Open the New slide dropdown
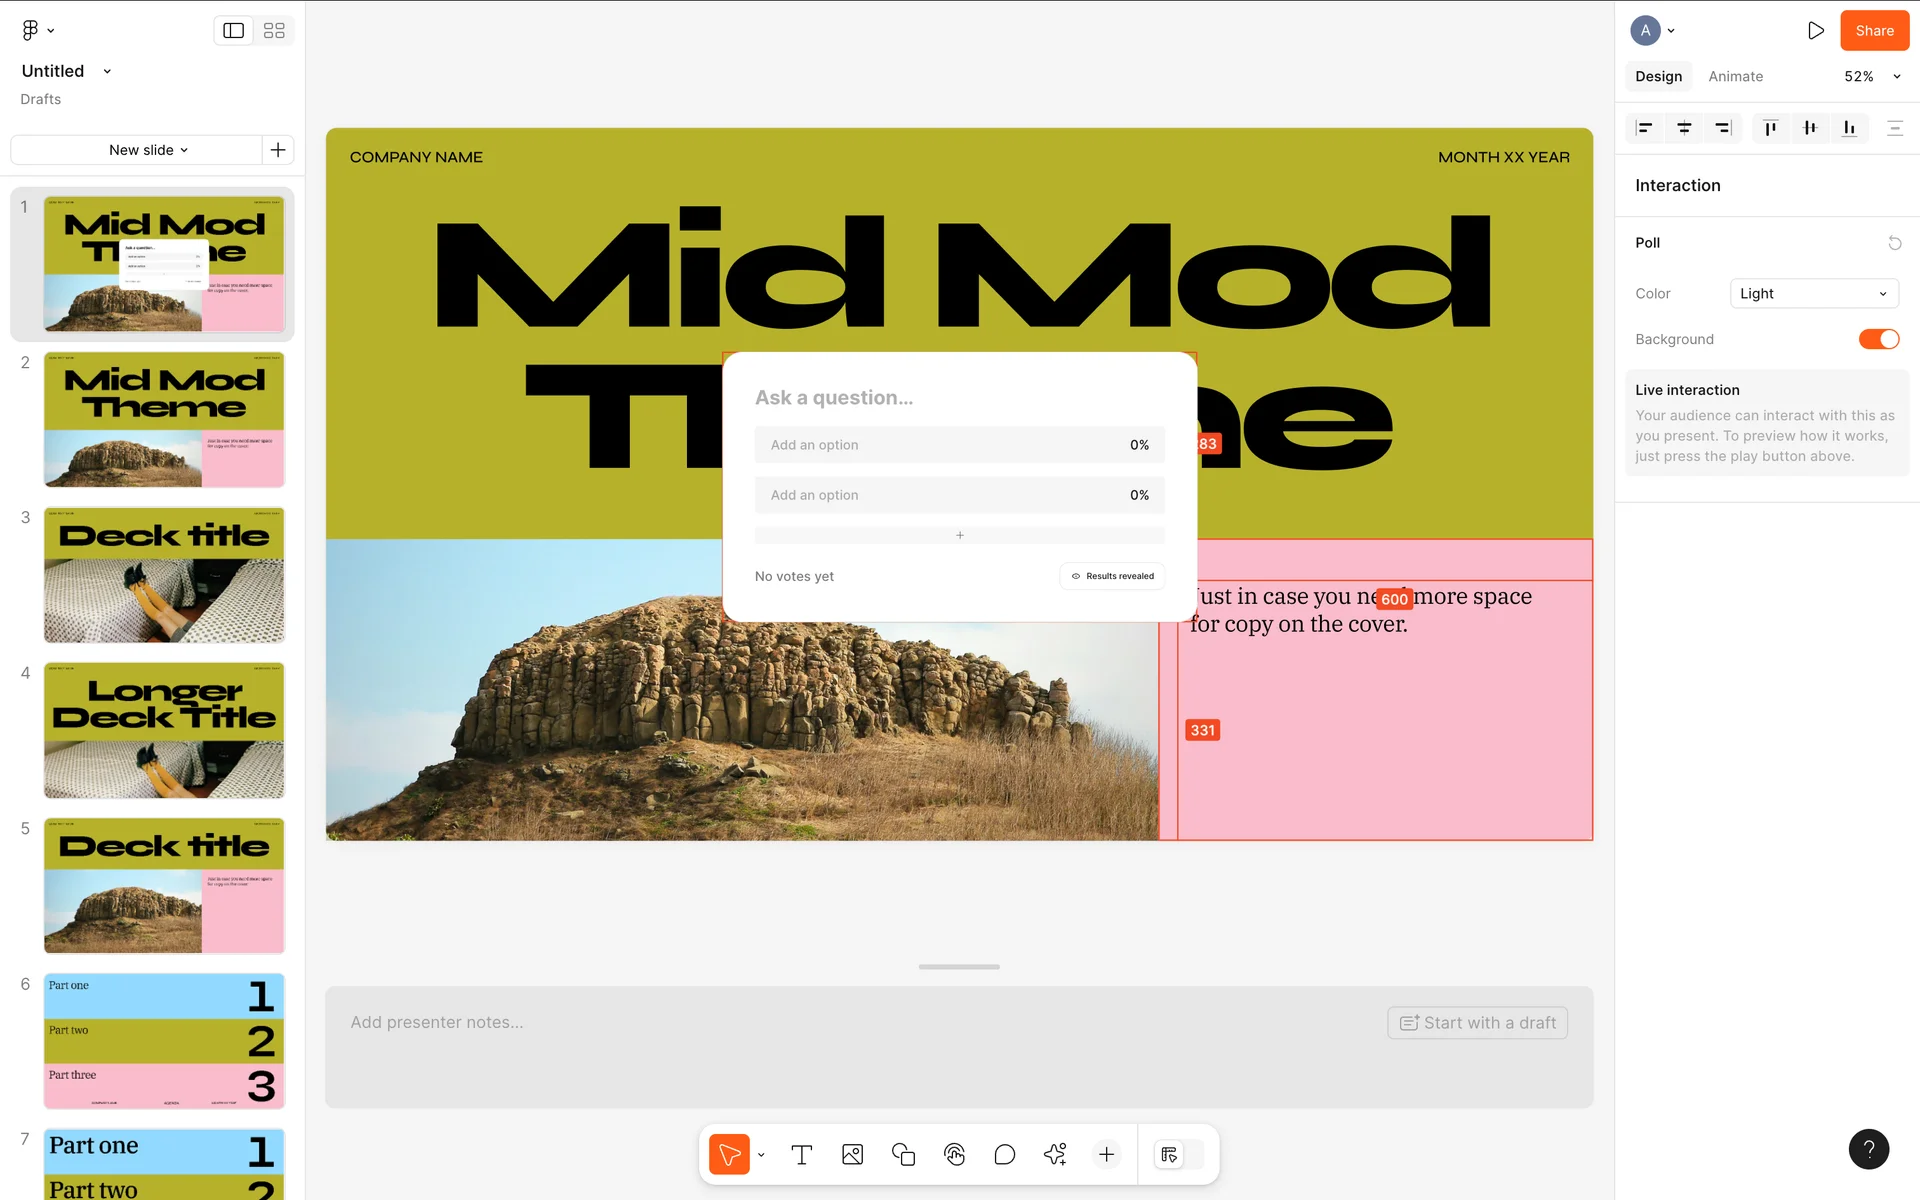The image size is (1920, 1200). [148, 150]
